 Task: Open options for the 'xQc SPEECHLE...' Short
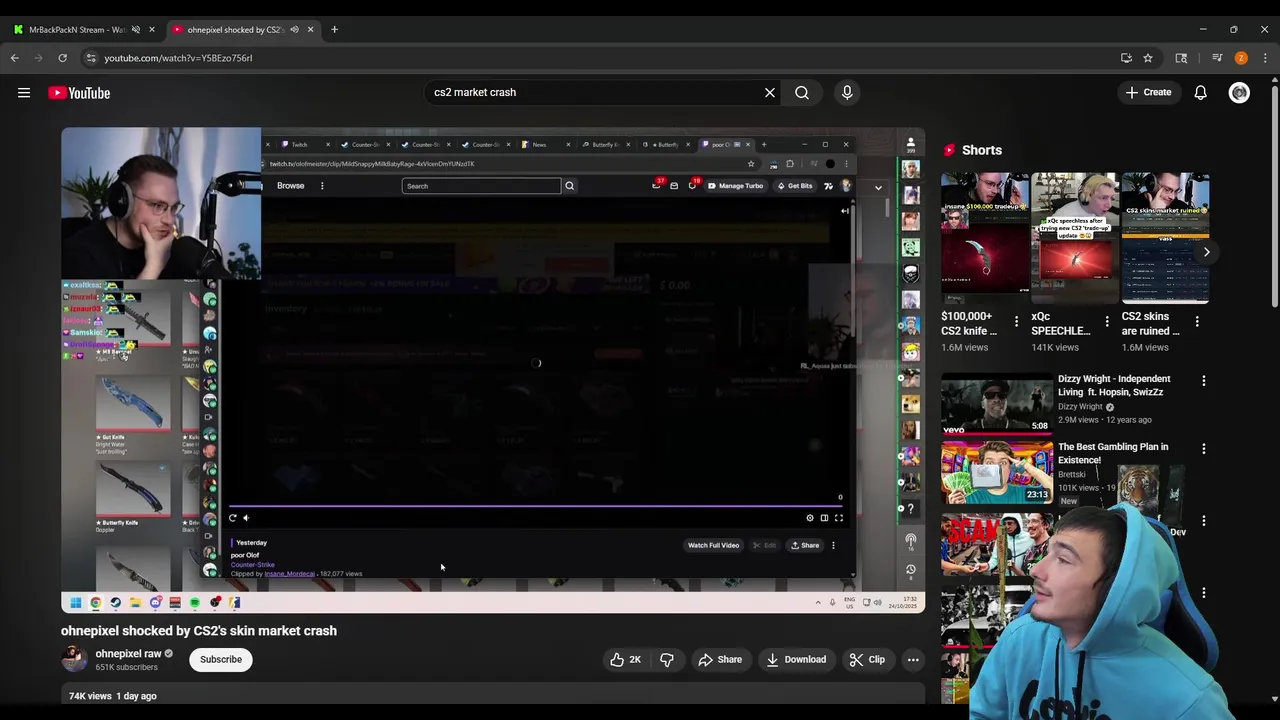click(1107, 322)
